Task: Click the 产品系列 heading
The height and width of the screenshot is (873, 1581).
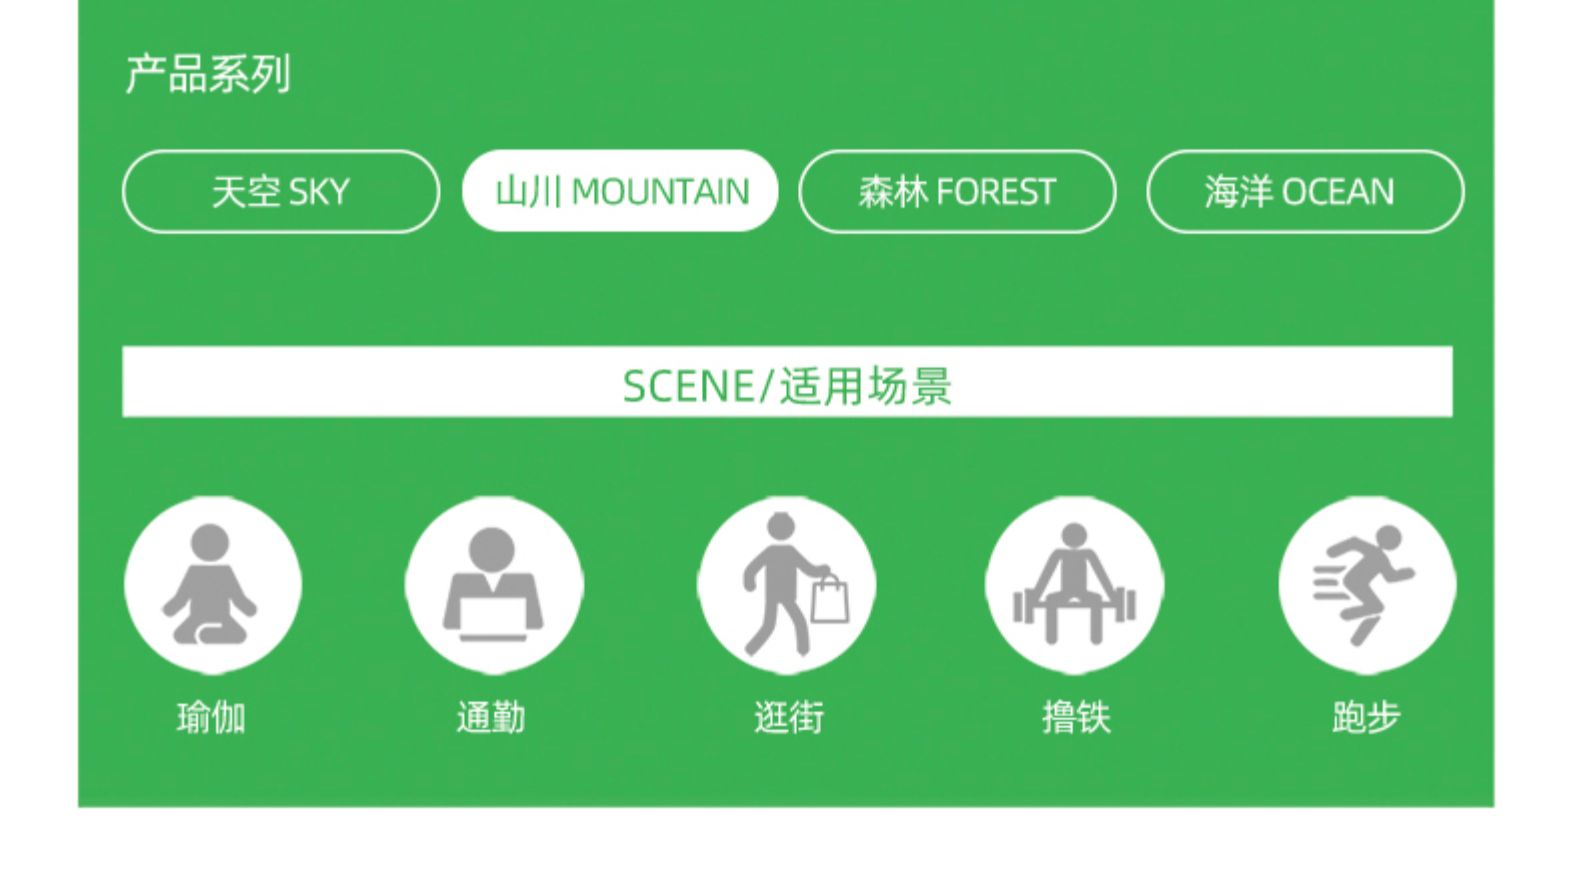Action: tap(208, 75)
